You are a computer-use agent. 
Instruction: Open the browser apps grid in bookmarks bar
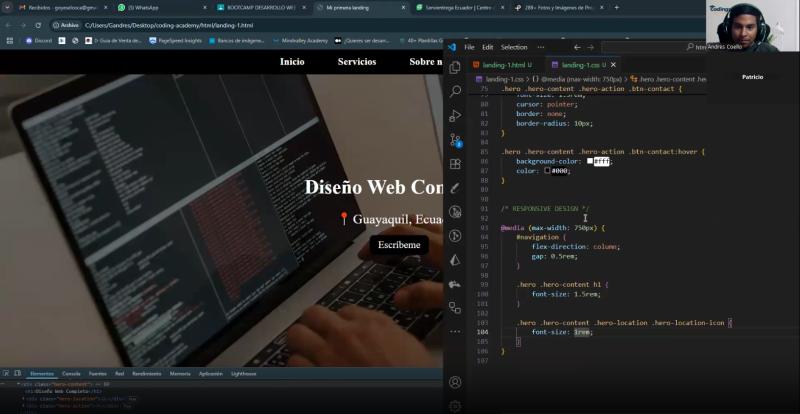9,40
